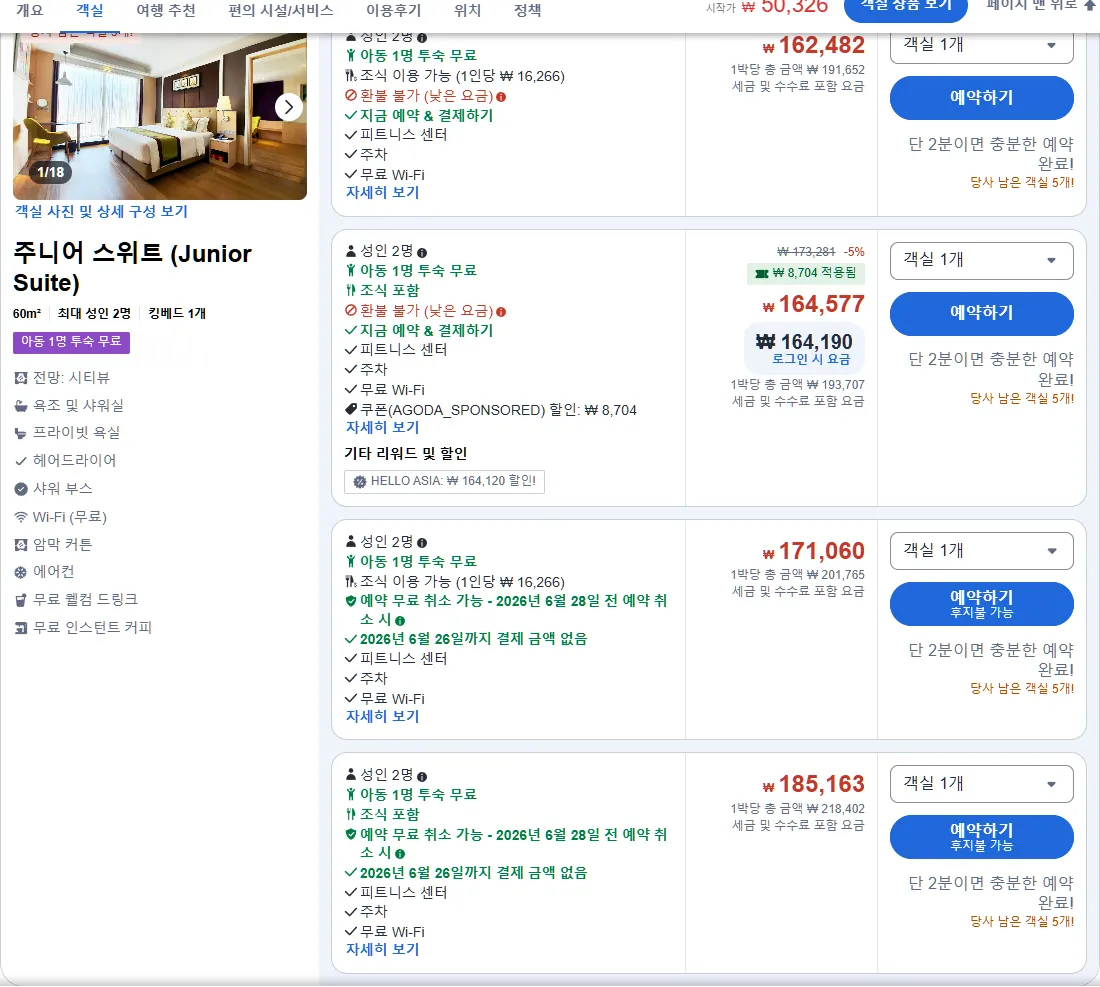Click info icon beside 성인 2명 in 164,577 offer
Image resolution: width=1100 pixels, height=987 pixels.
422,253
